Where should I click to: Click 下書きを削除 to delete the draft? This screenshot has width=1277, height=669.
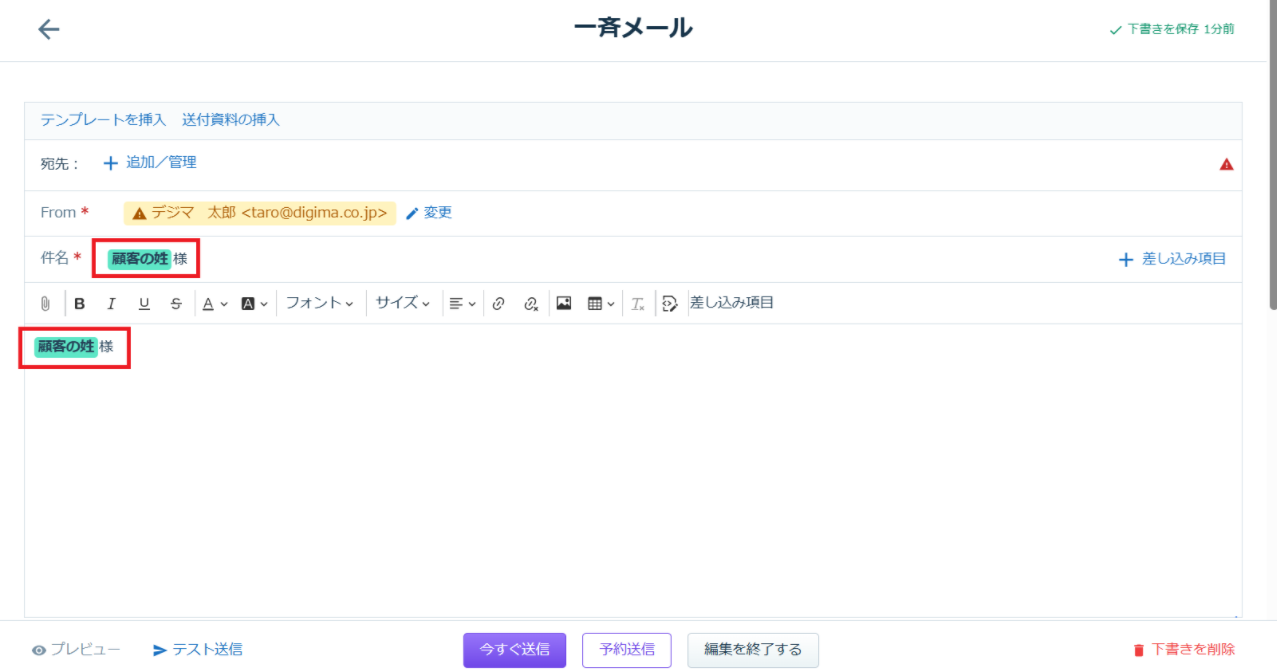[x=1184, y=650]
